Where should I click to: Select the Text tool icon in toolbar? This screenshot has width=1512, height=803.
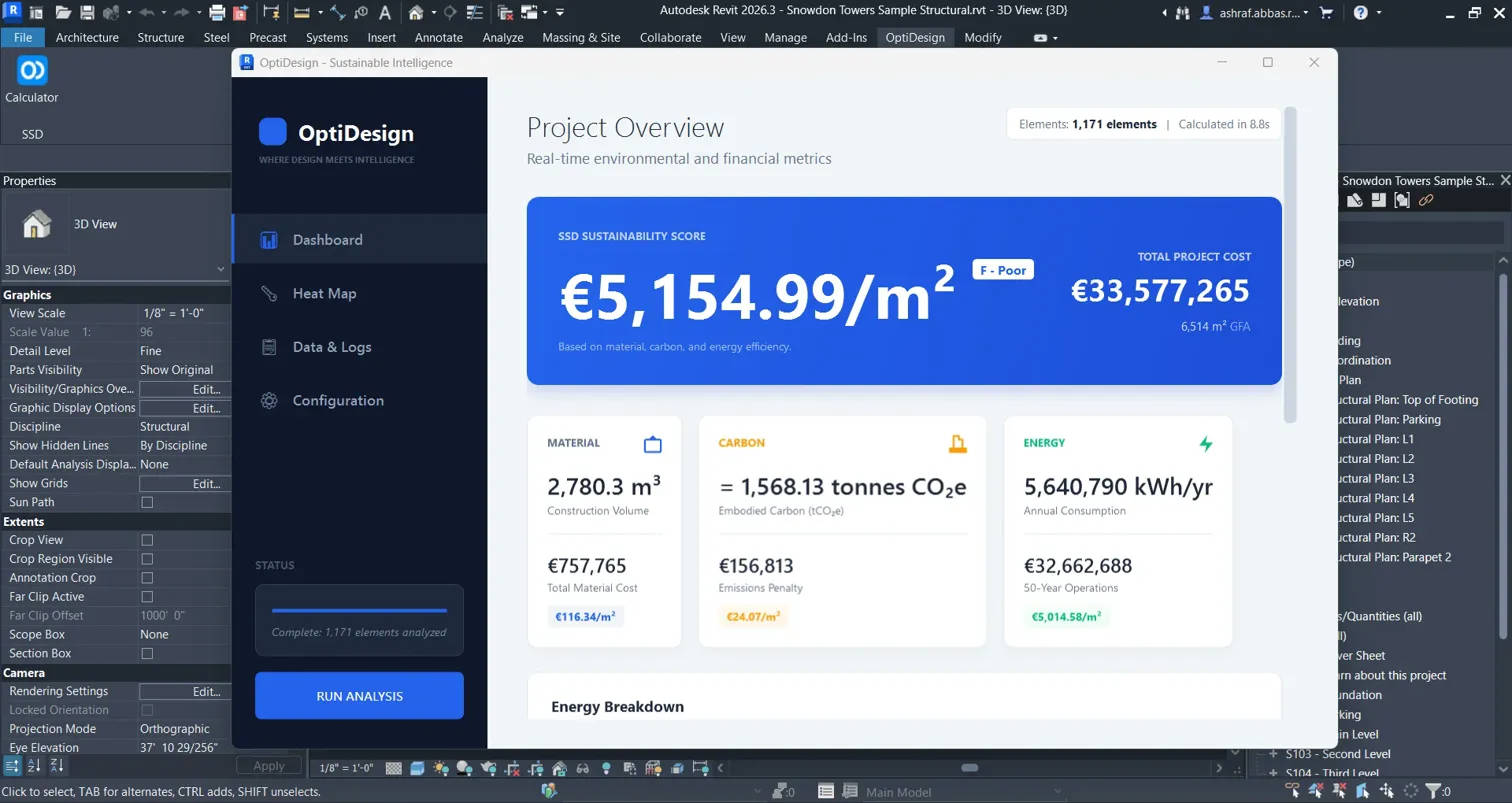tap(384, 13)
